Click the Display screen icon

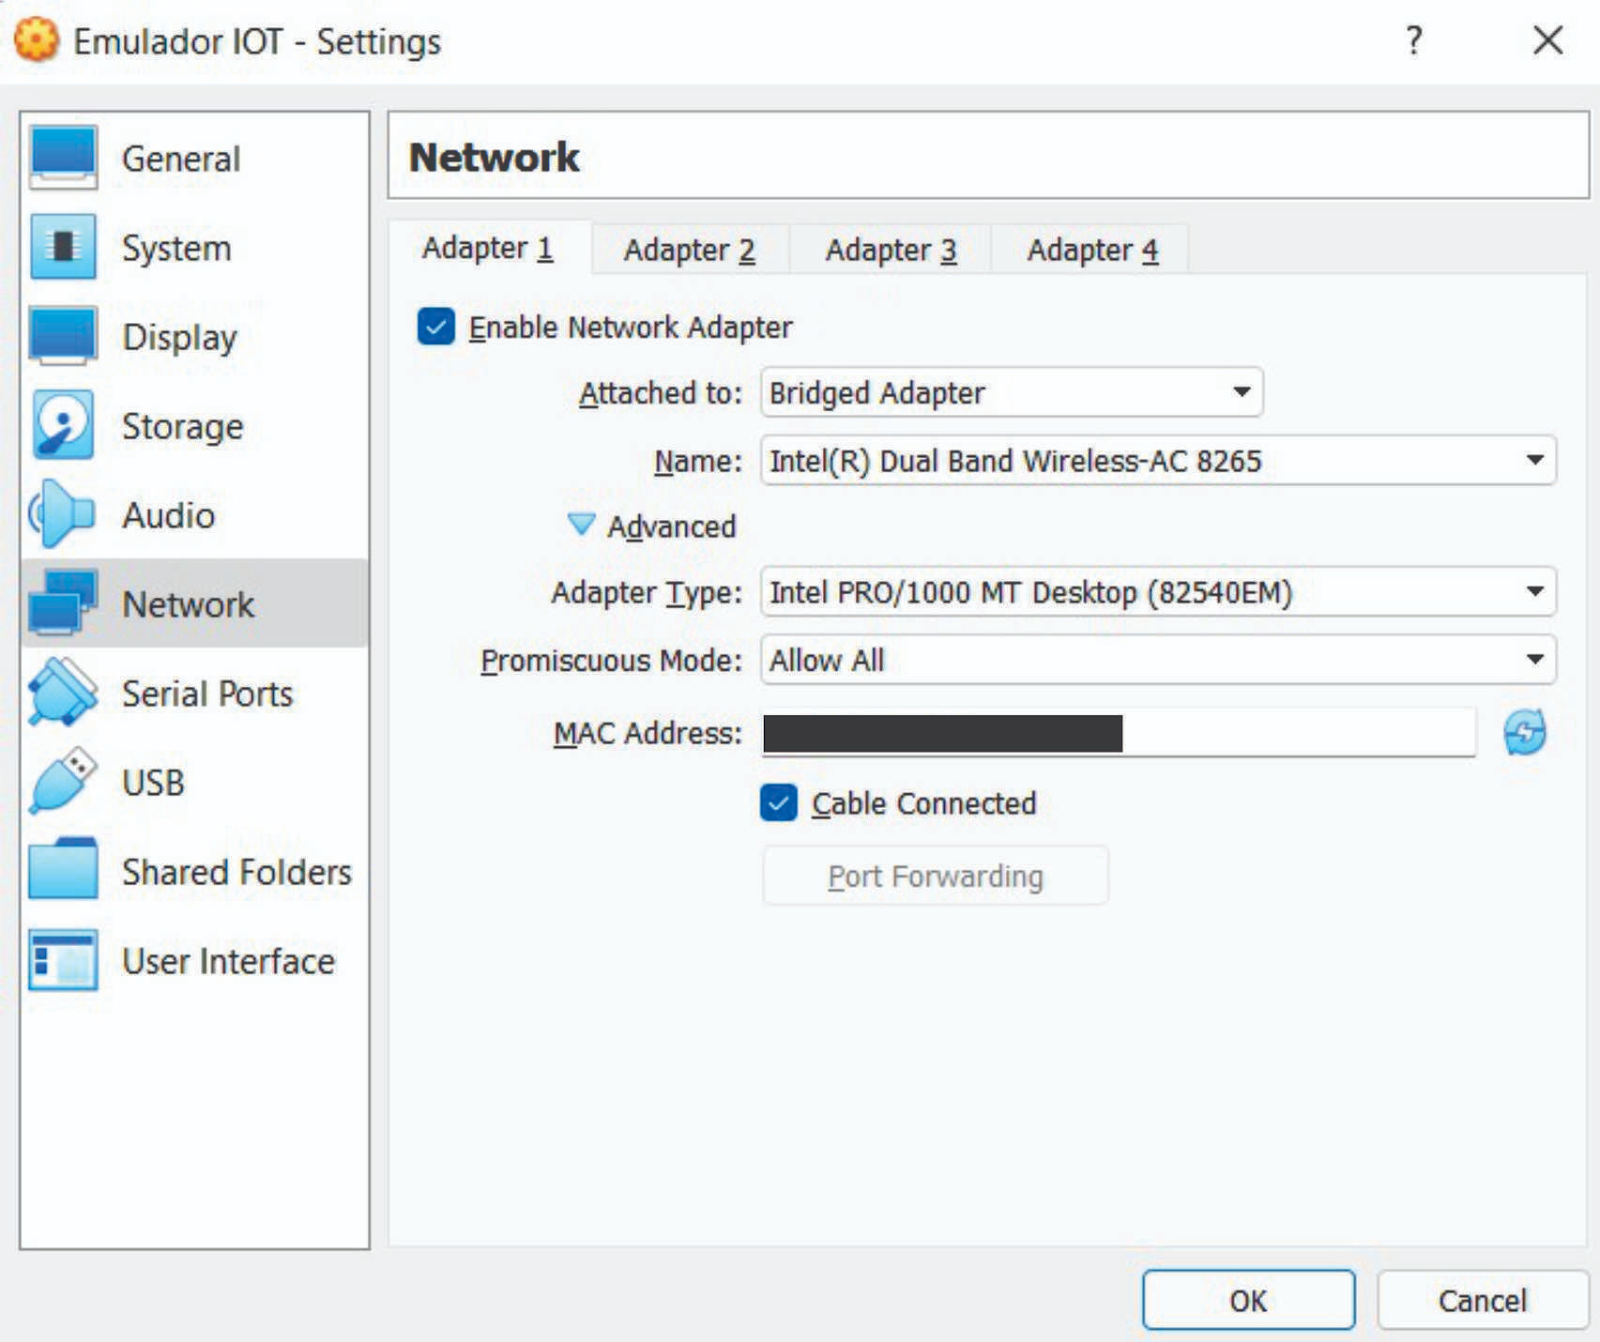(63, 335)
